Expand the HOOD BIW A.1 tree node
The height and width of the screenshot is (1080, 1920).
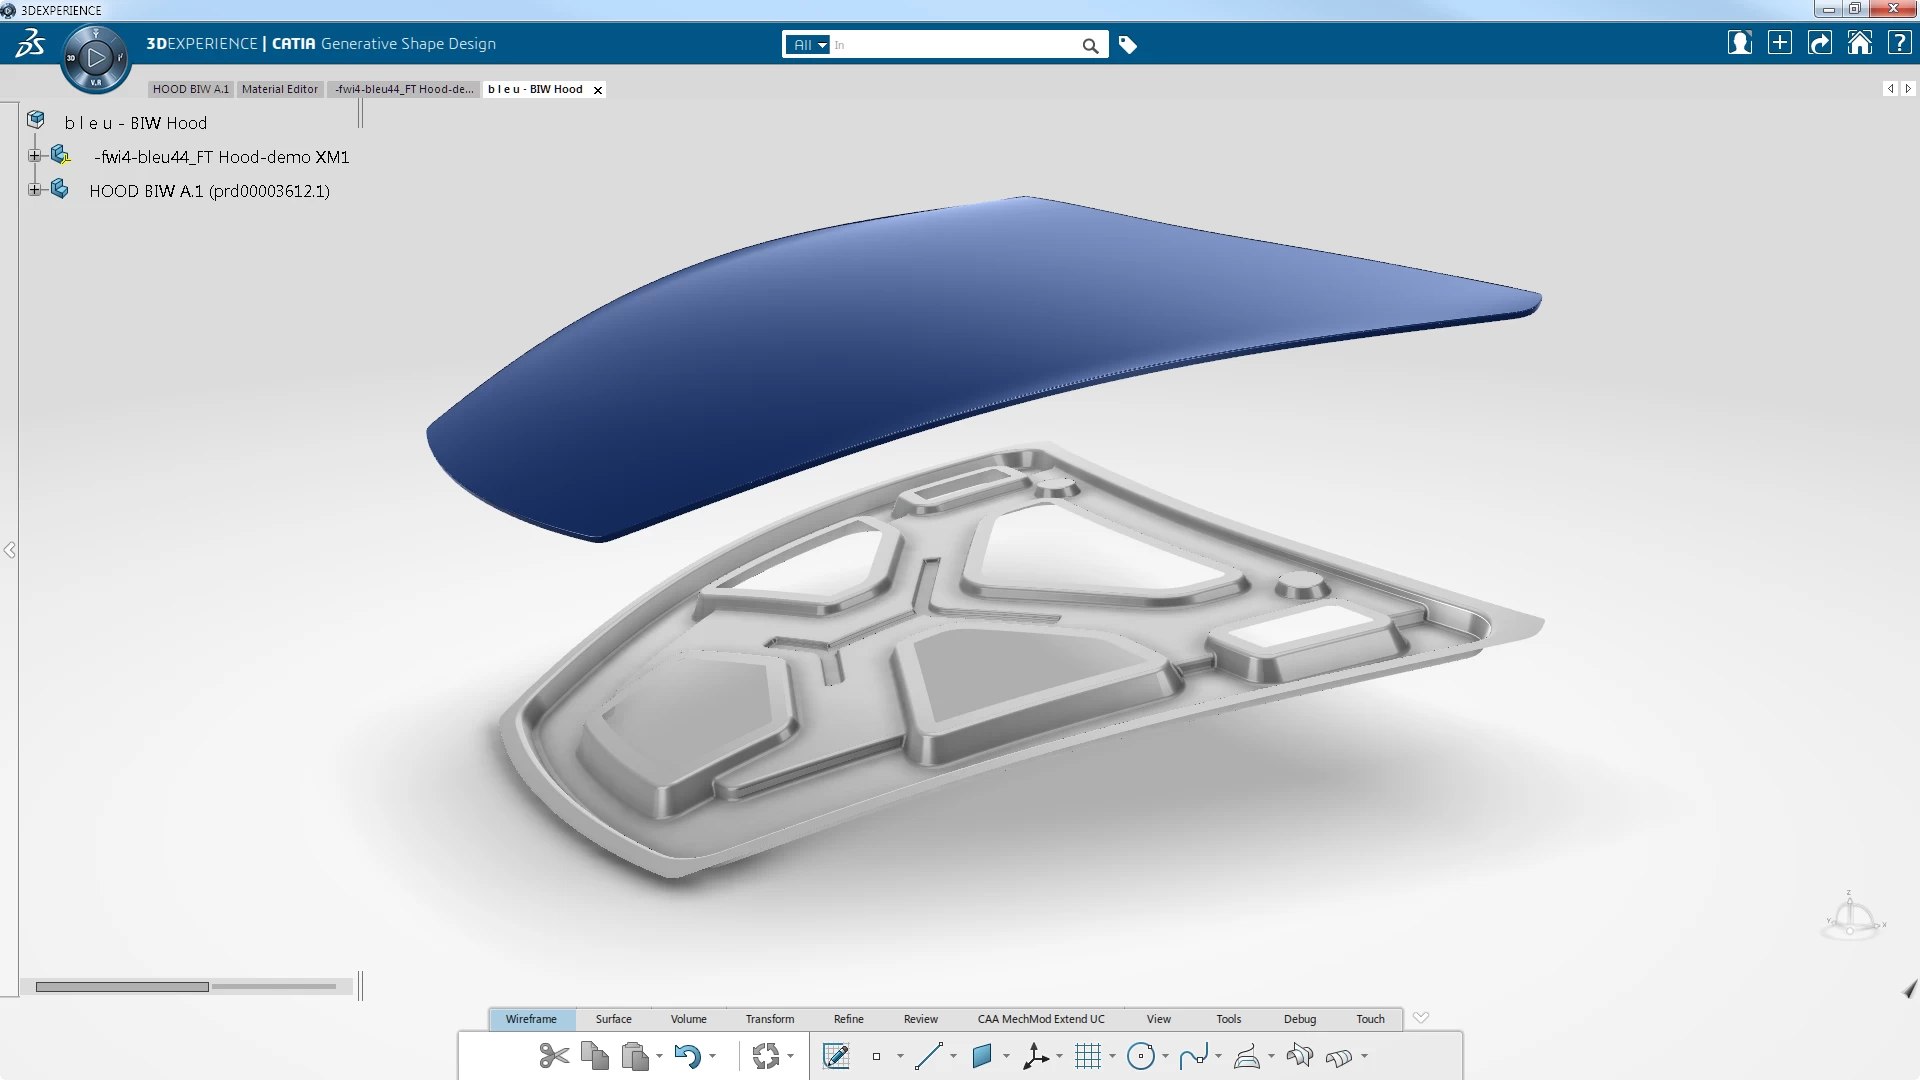tap(35, 190)
